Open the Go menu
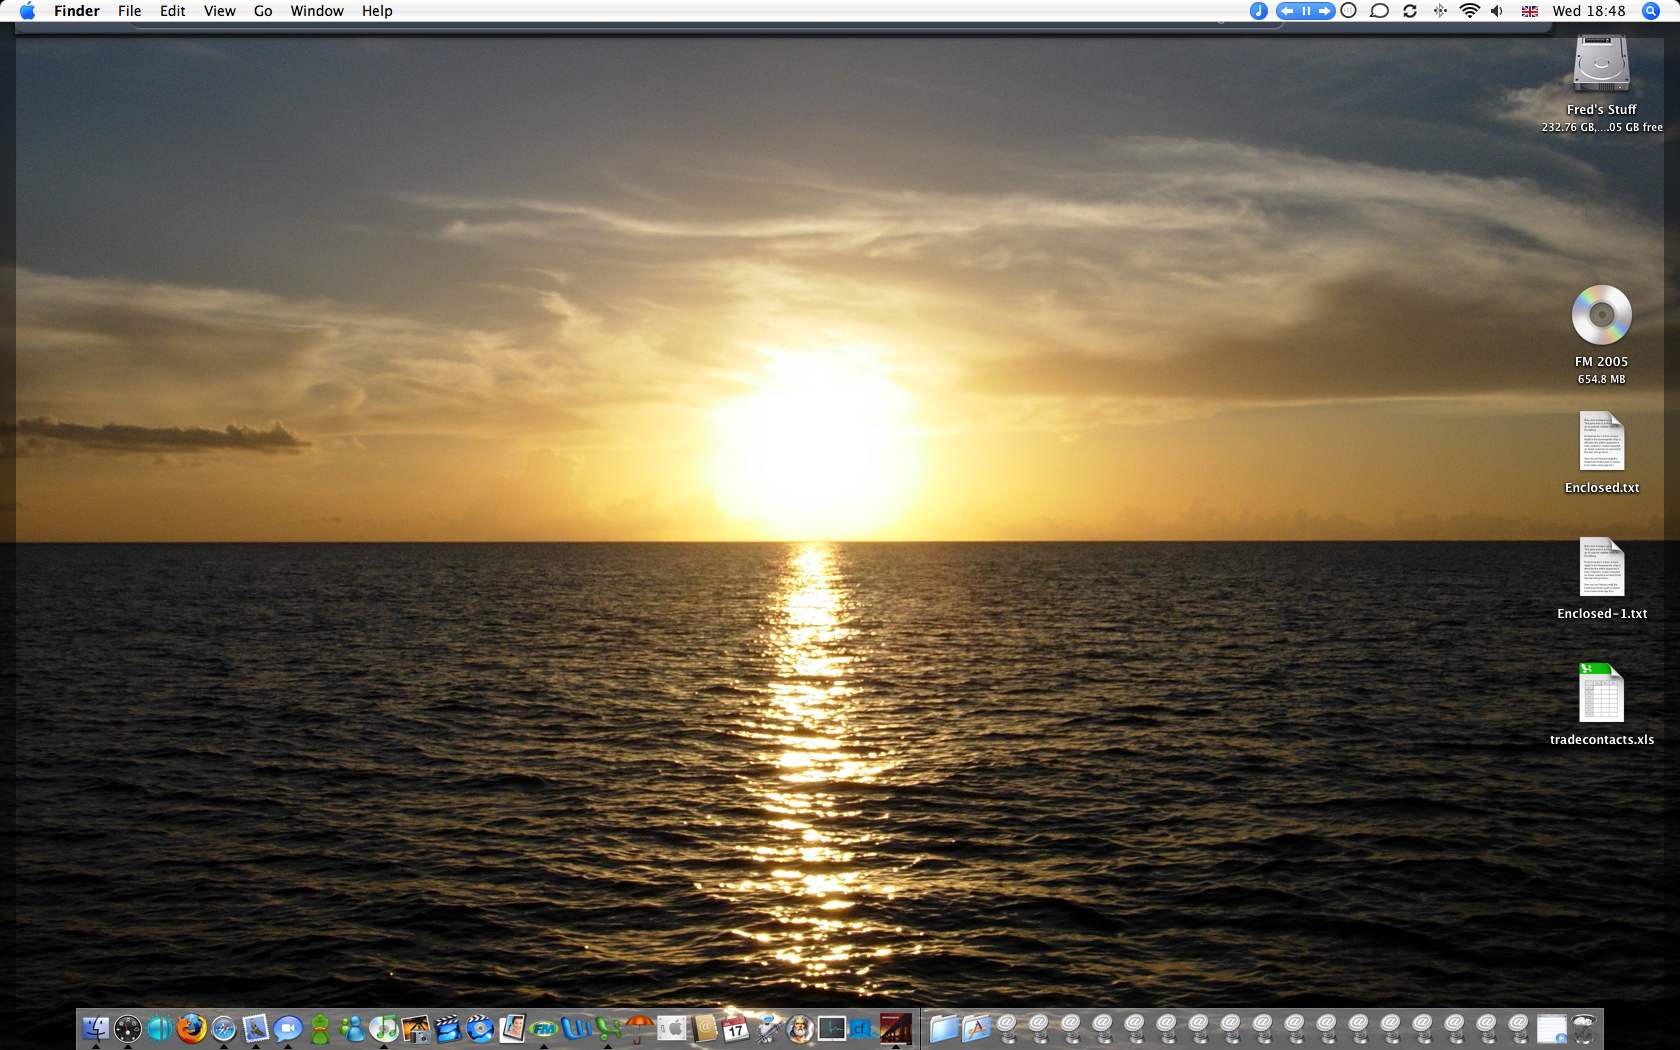The height and width of the screenshot is (1050, 1680). [263, 11]
